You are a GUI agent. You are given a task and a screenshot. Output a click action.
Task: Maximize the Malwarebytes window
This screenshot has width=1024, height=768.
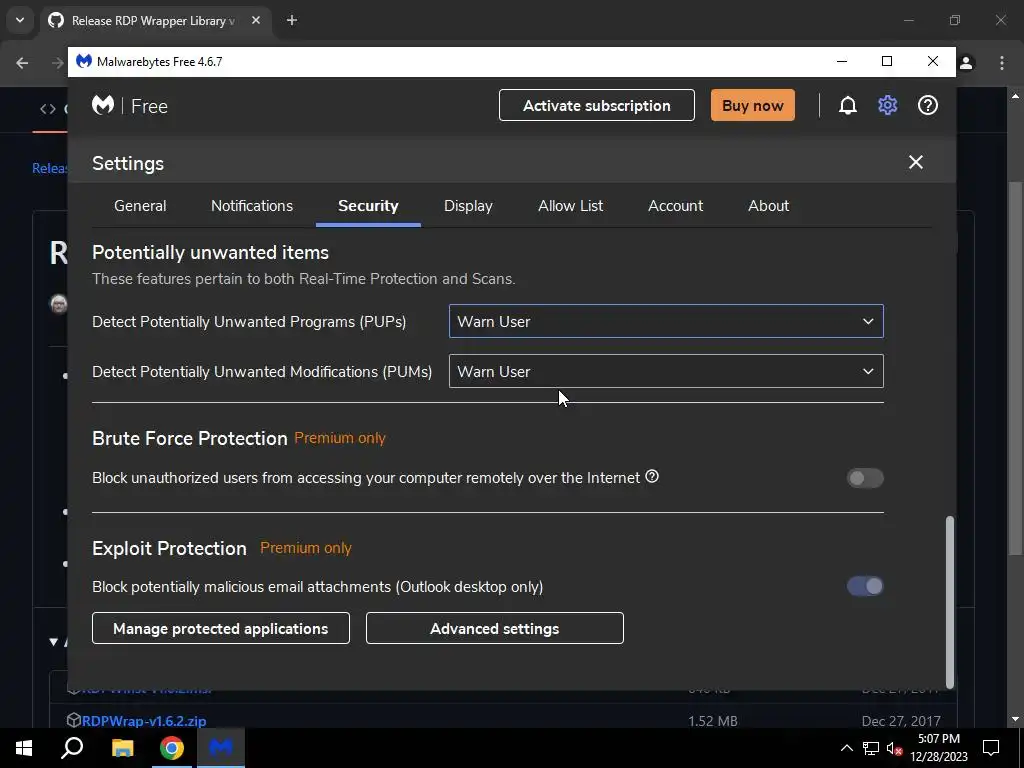887,61
